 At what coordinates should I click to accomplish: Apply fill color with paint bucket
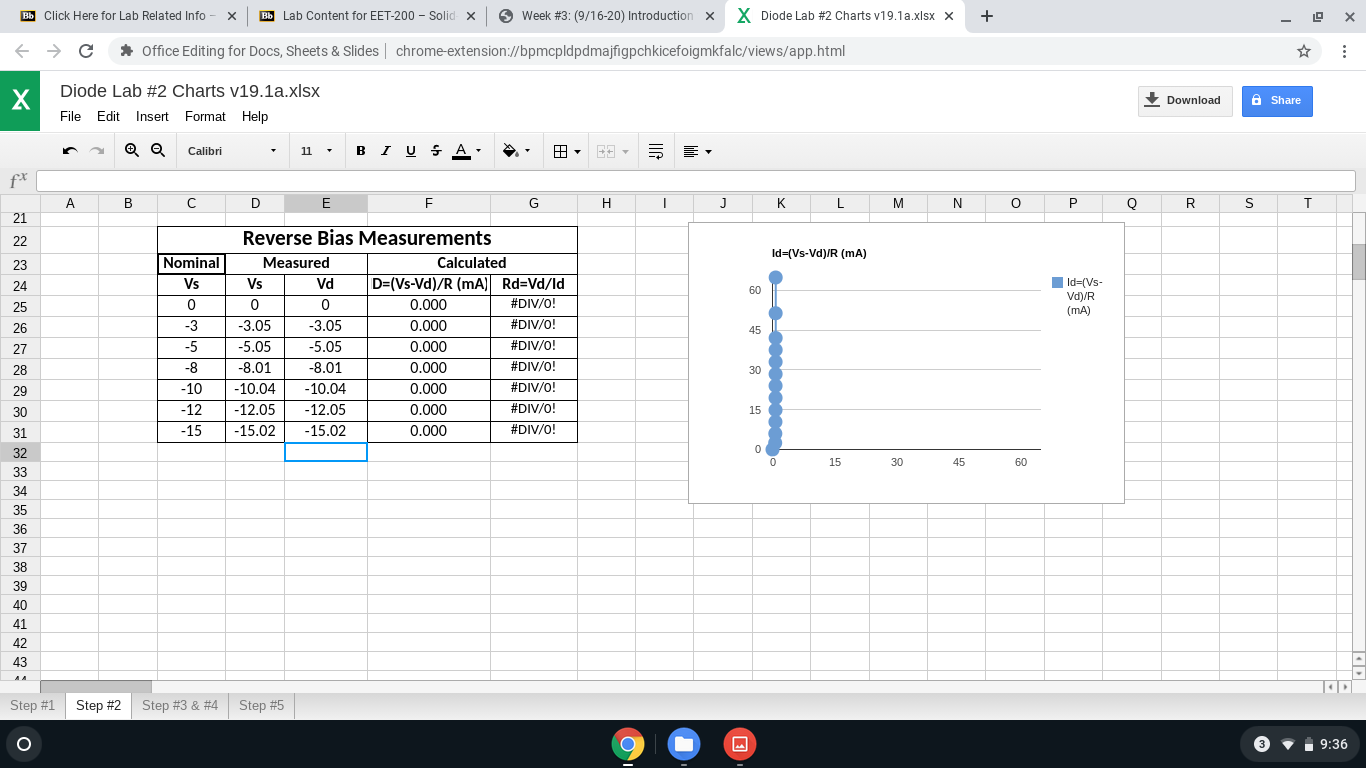click(510, 151)
